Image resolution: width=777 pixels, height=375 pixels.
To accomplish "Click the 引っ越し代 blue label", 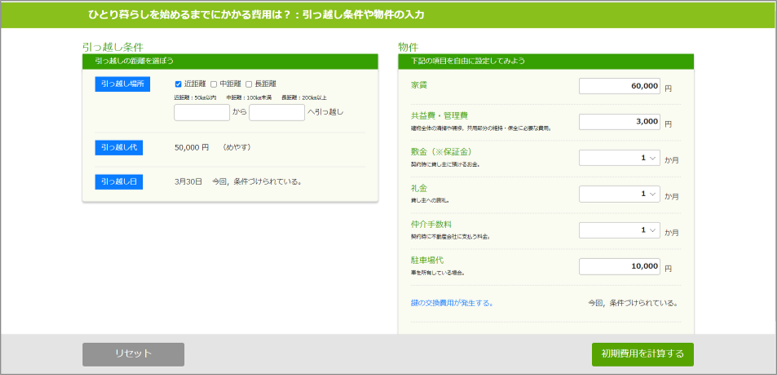I will coord(119,148).
